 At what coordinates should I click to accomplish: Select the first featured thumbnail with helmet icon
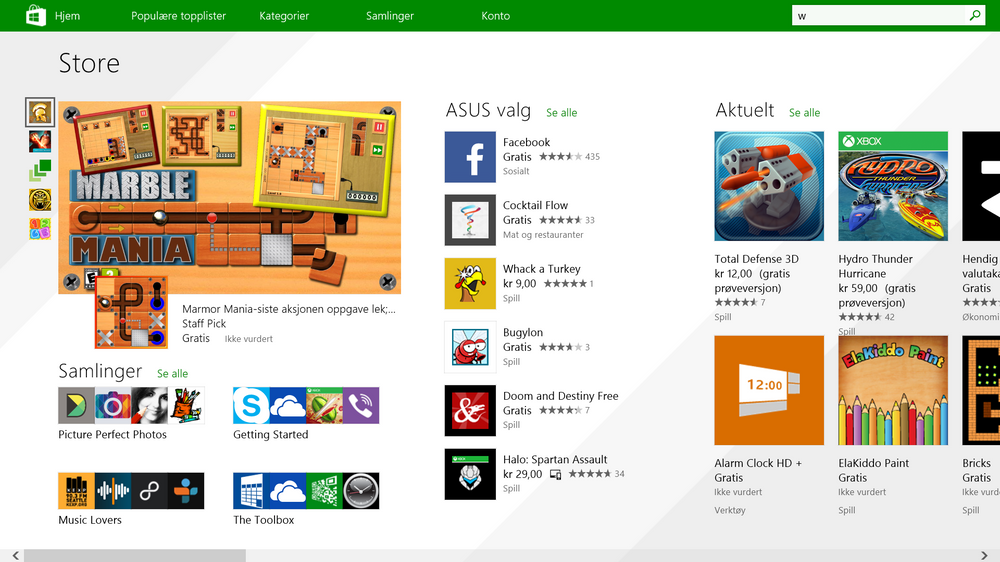tap(40, 112)
